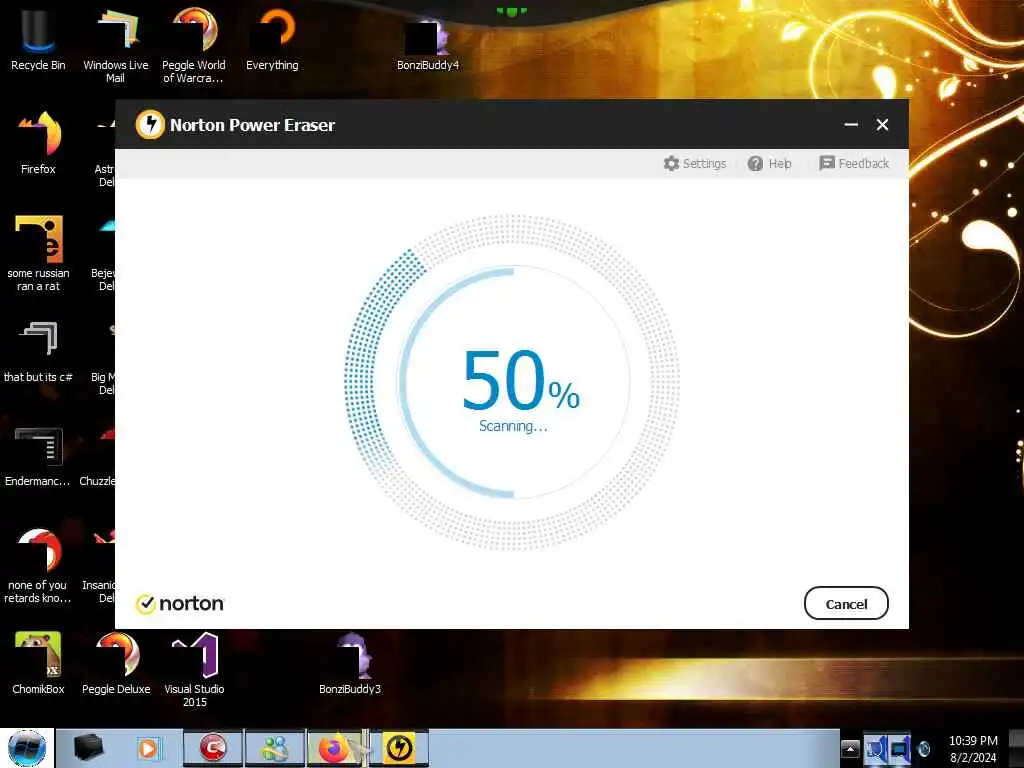Select the ChomikBox desktop icon
This screenshot has width=1024, height=768.
click(38, 663)
